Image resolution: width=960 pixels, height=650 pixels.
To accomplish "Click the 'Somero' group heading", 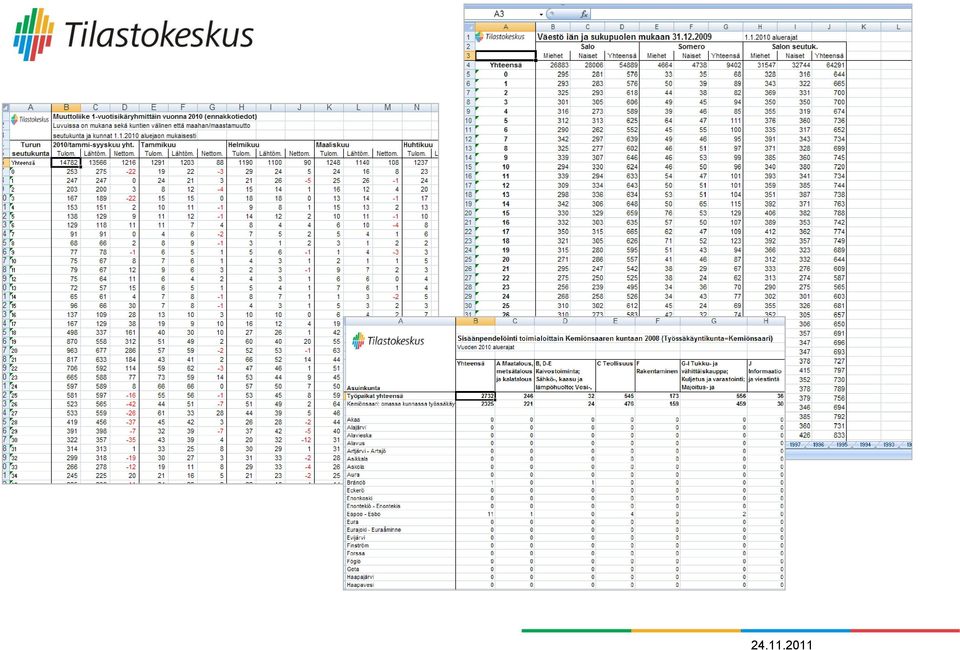I will 691,47.
